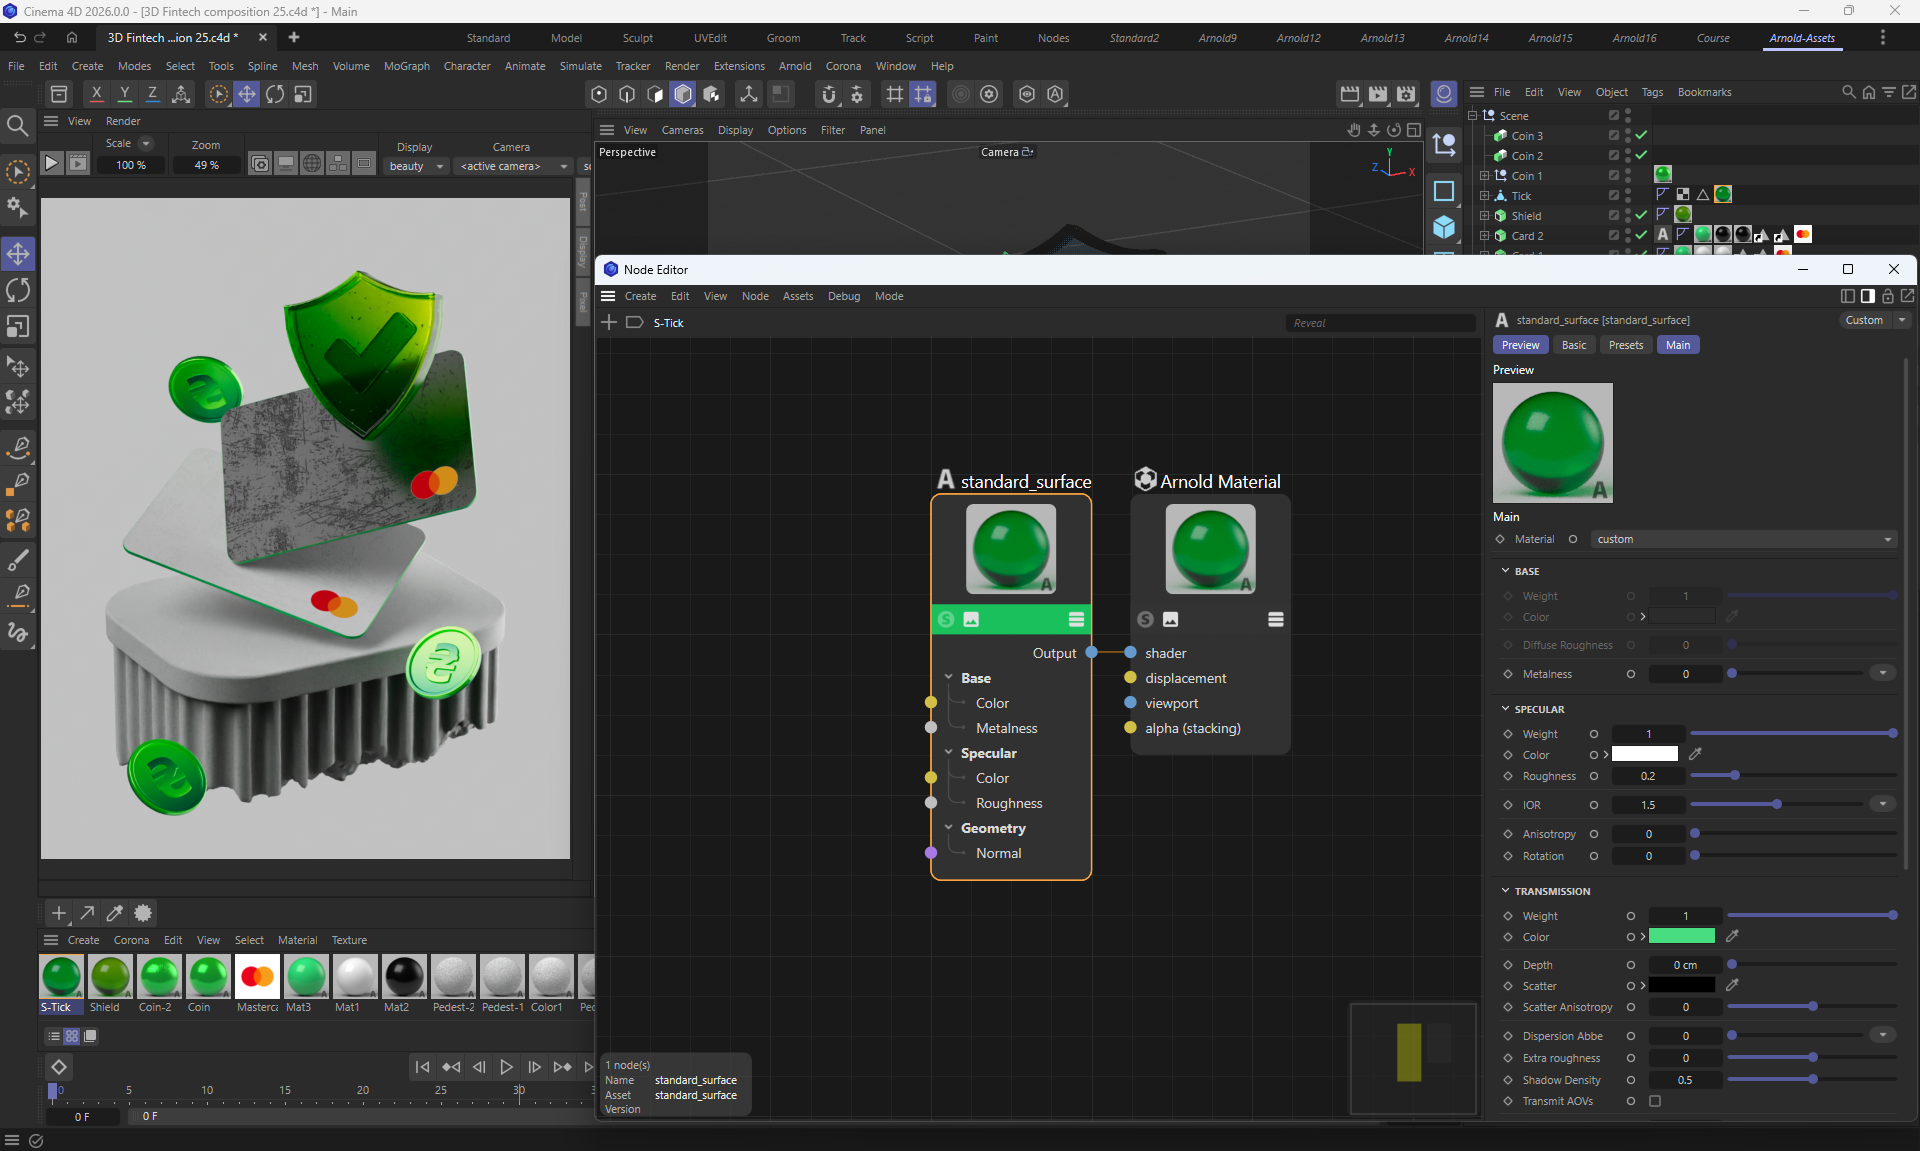Click the green Transmission Color swatch
1920x1151 pixels.
pos(1681,937)
